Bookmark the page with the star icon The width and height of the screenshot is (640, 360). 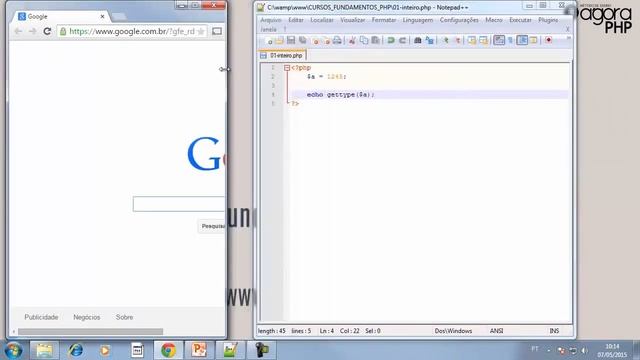(201, 31)
